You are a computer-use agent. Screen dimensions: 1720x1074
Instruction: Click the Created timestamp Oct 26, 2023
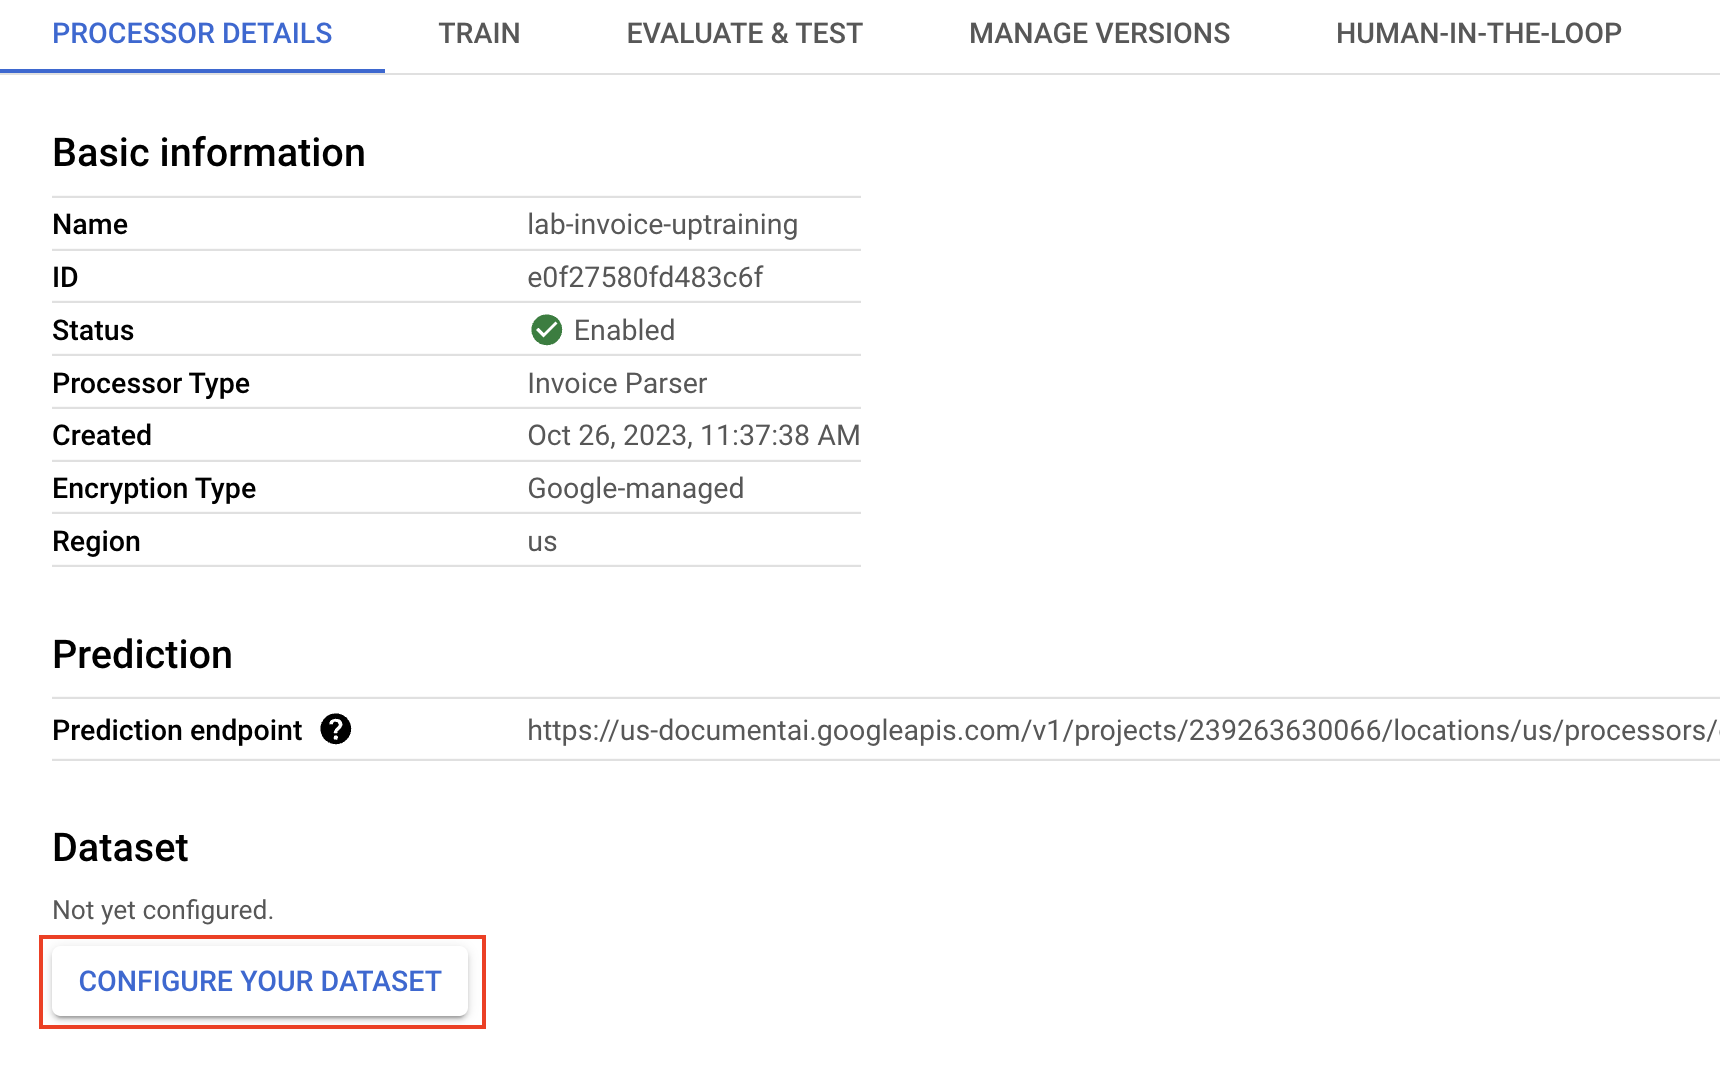693,436
